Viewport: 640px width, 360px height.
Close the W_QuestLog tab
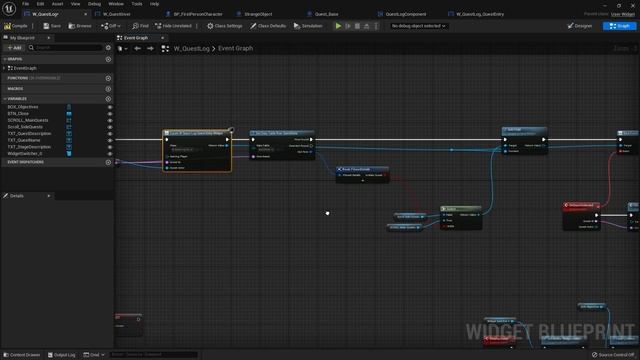pyautogui.click(x=85, y=14)
